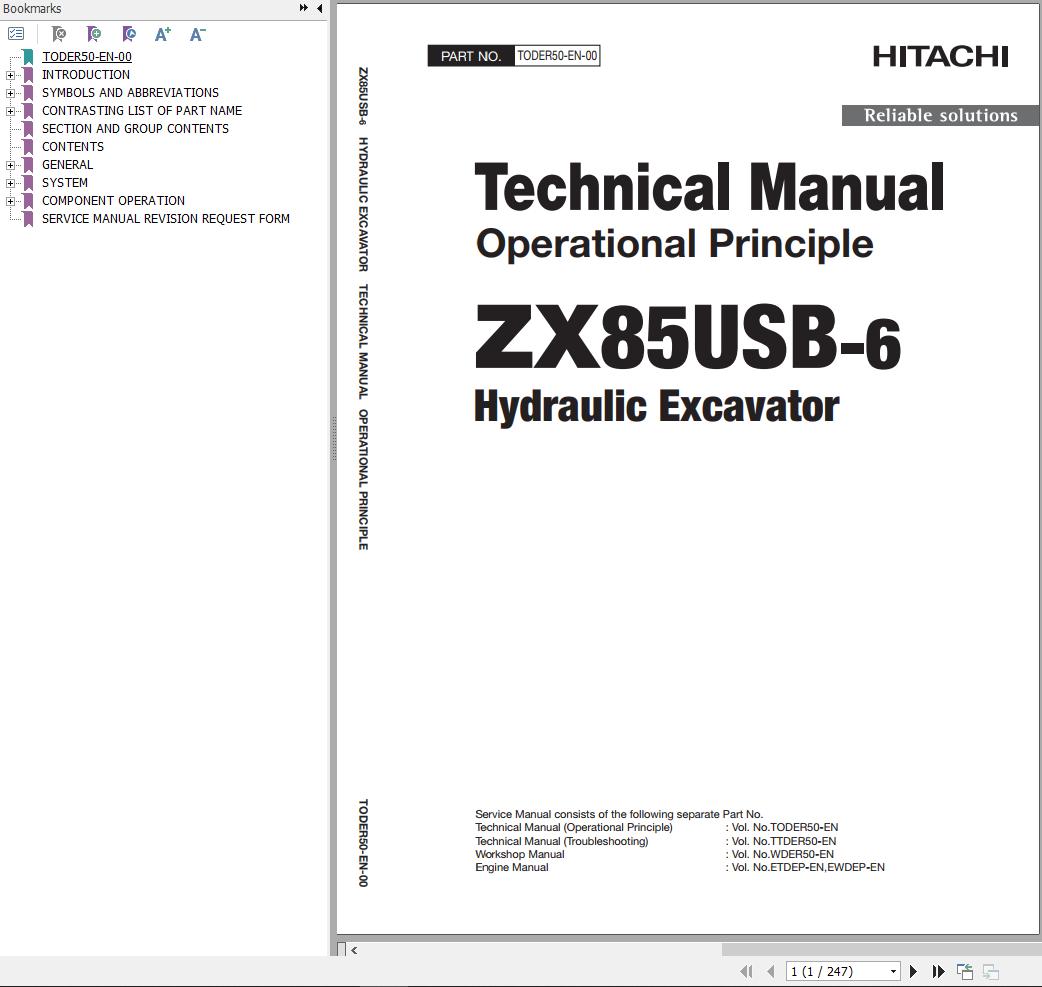Click the HITACHI logo
The width and height of the screenshot is (1042, 987).
tap(940, 56)
